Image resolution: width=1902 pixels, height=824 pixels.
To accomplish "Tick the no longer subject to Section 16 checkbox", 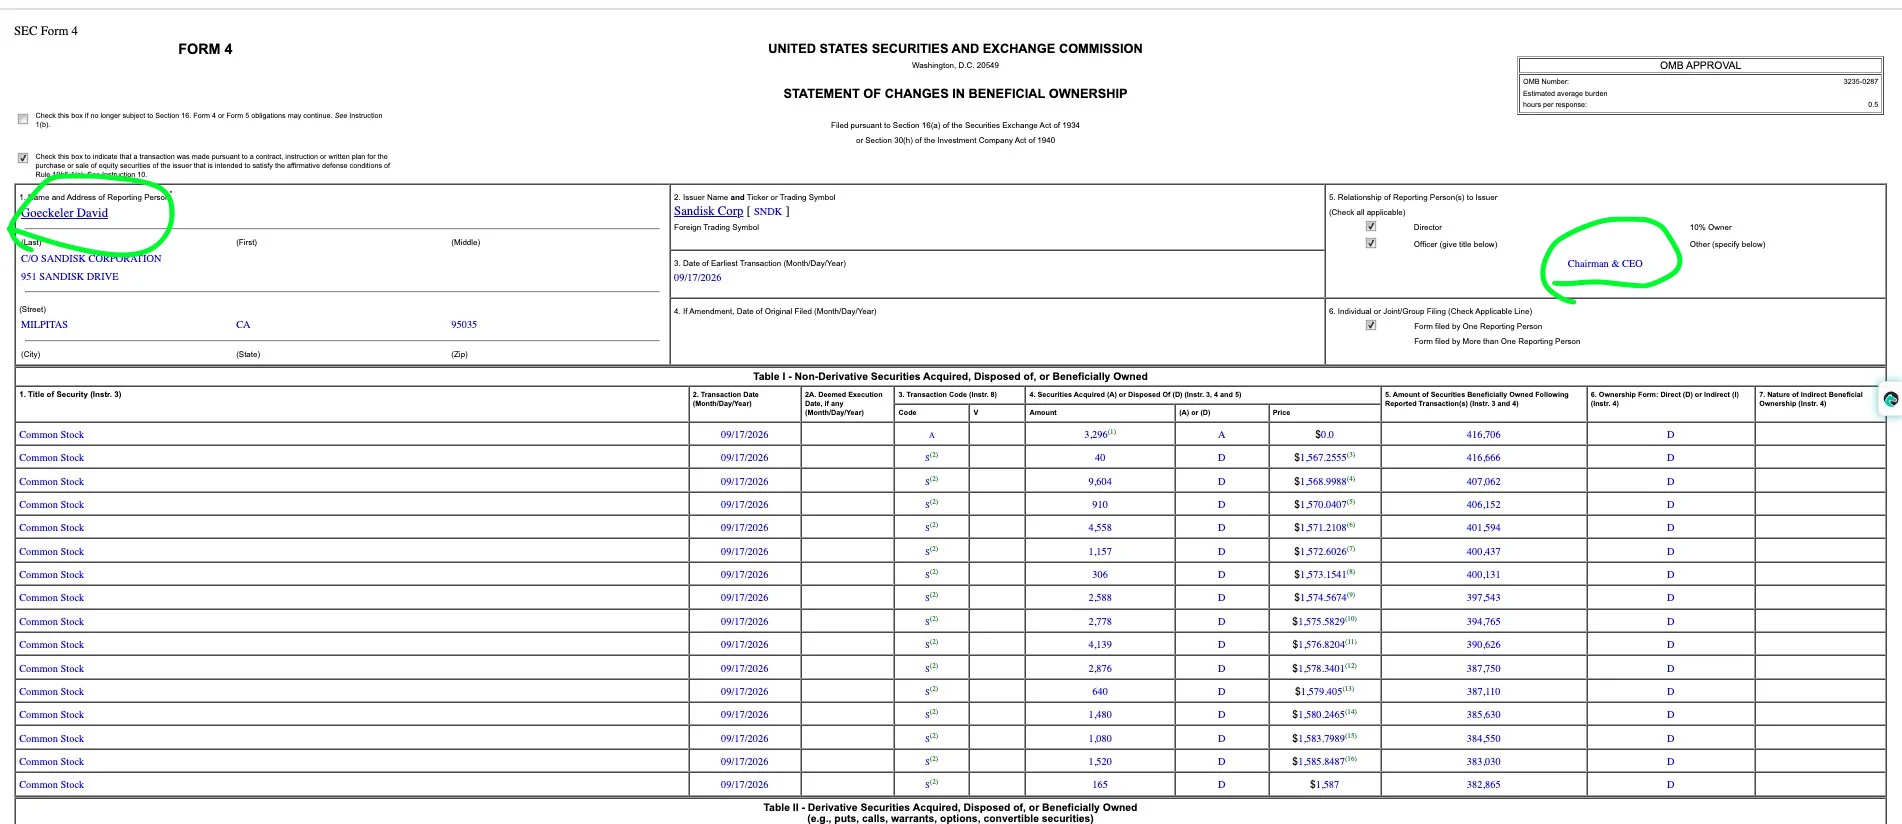I will [x=23, y=119].
